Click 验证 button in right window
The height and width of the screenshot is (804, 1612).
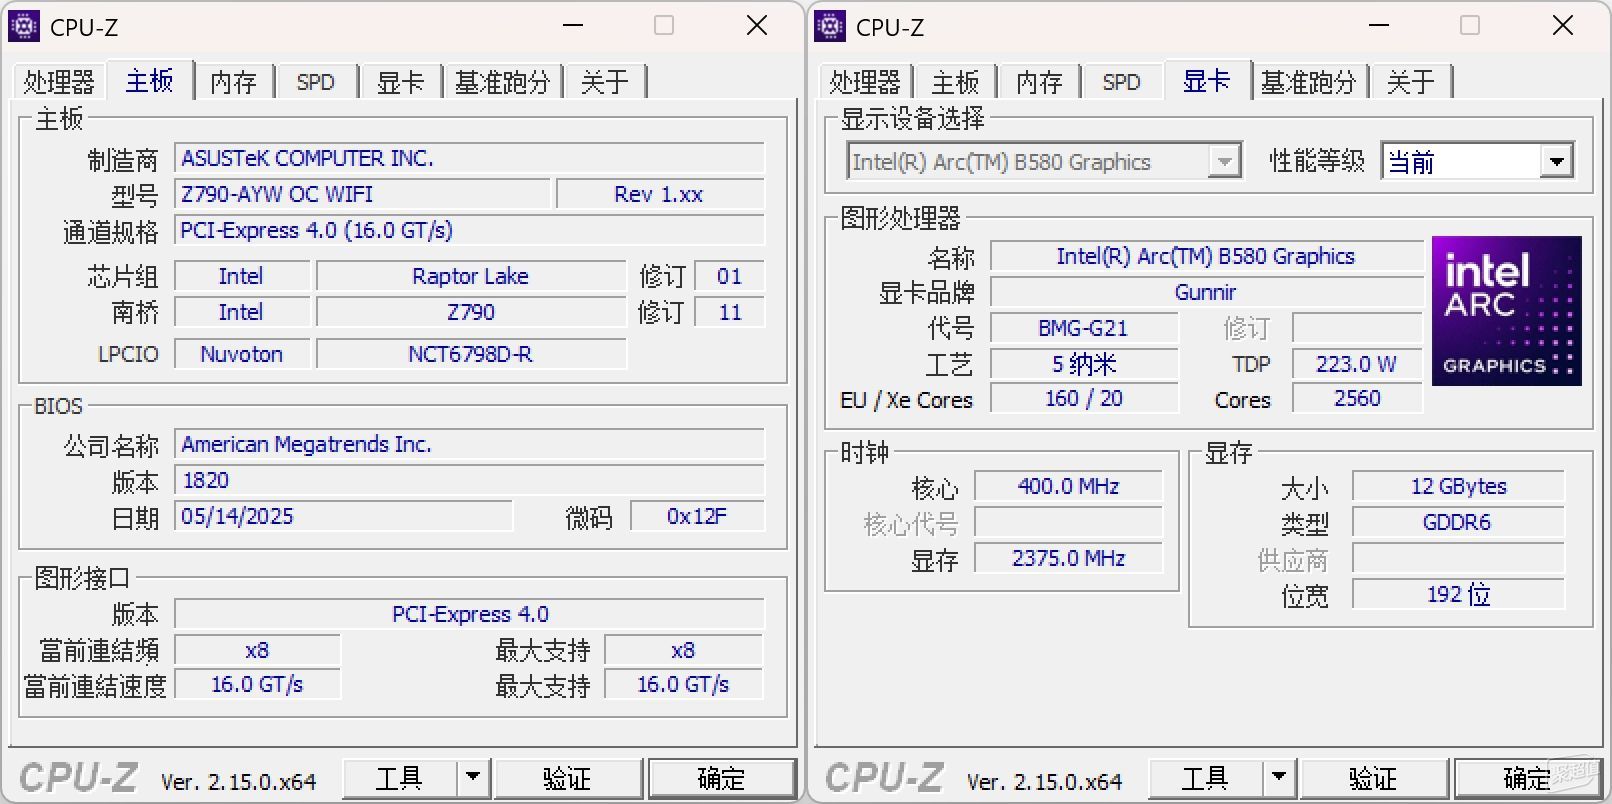point(1374,777)
